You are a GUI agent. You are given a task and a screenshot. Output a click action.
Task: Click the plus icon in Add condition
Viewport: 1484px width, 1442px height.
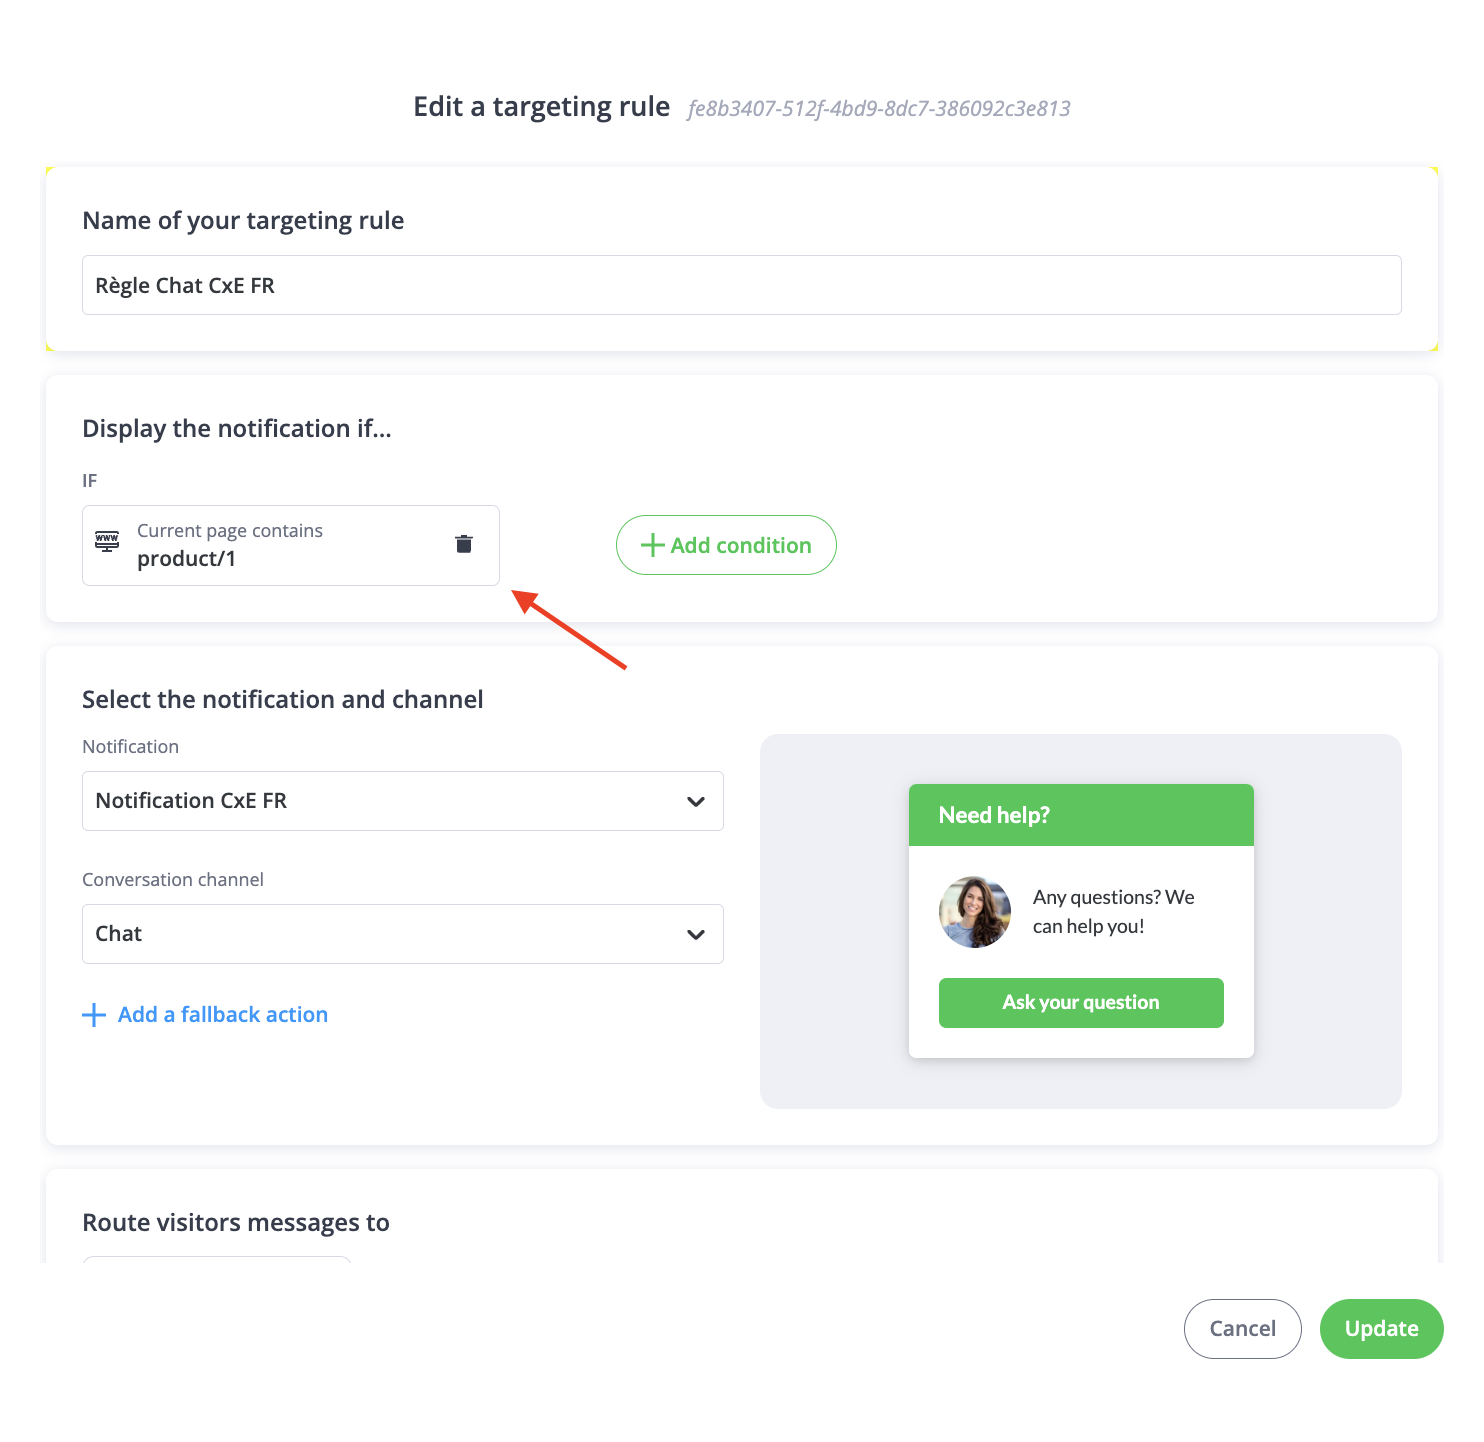point(653,545)
